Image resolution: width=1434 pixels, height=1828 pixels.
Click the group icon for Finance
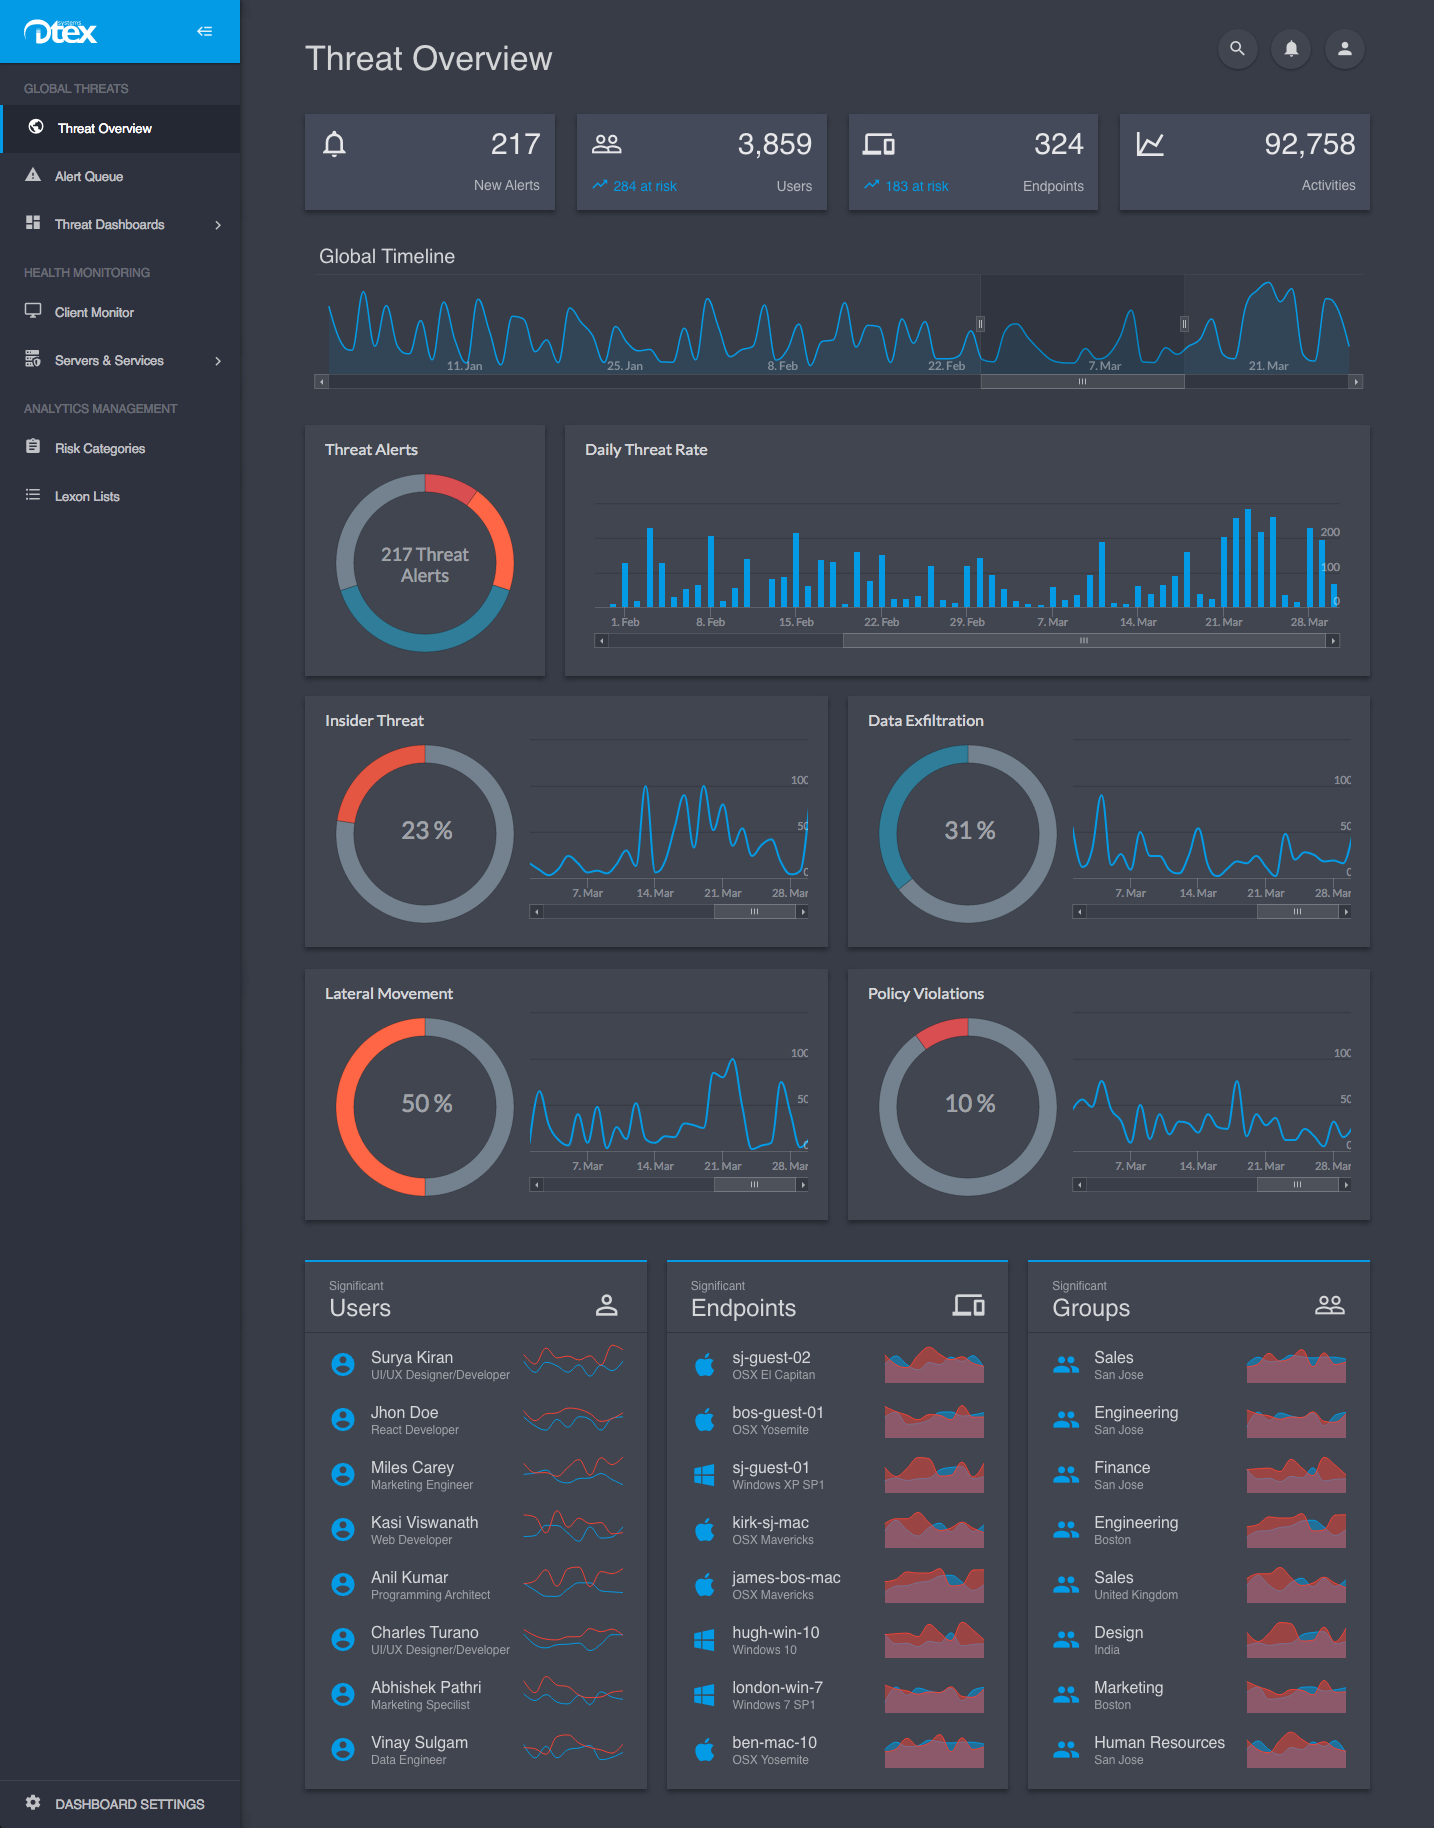1066,1475
